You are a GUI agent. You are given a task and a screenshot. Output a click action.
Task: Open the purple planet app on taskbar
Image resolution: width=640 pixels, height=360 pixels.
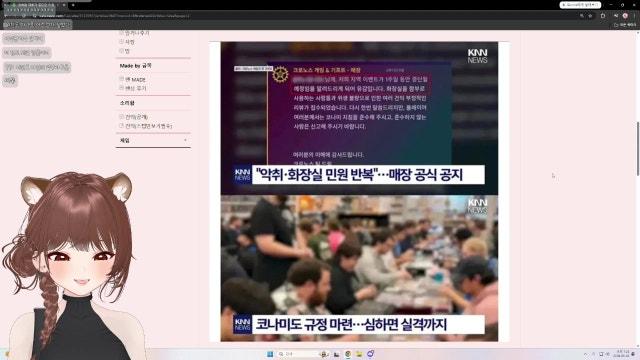click(370, 354)
